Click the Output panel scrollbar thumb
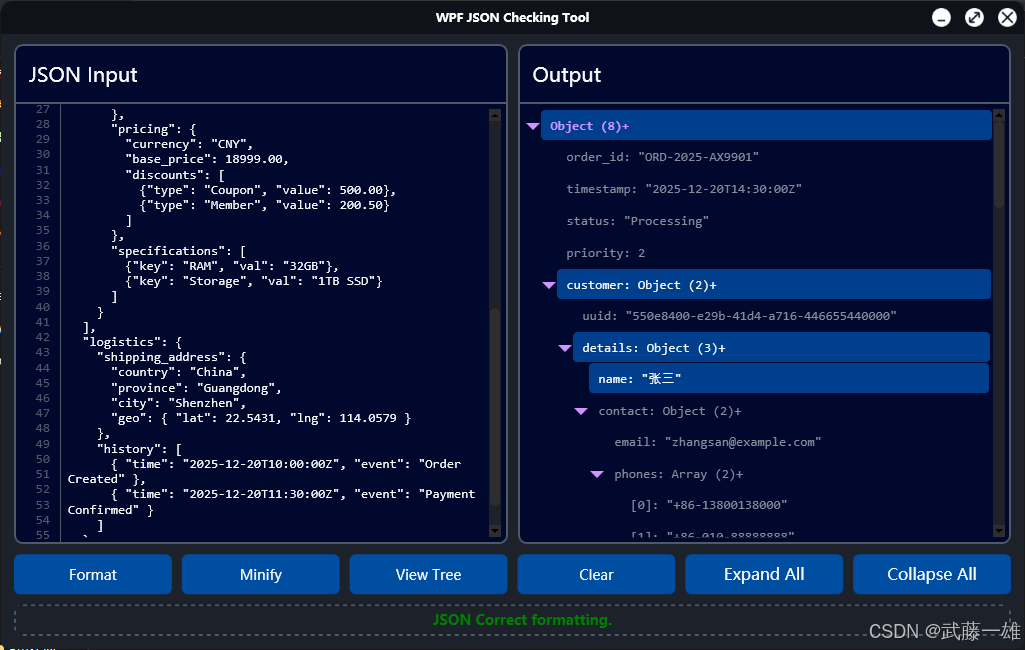This screenshot has height=650, width=1025. pyautogui.click(x=998, y=165)
